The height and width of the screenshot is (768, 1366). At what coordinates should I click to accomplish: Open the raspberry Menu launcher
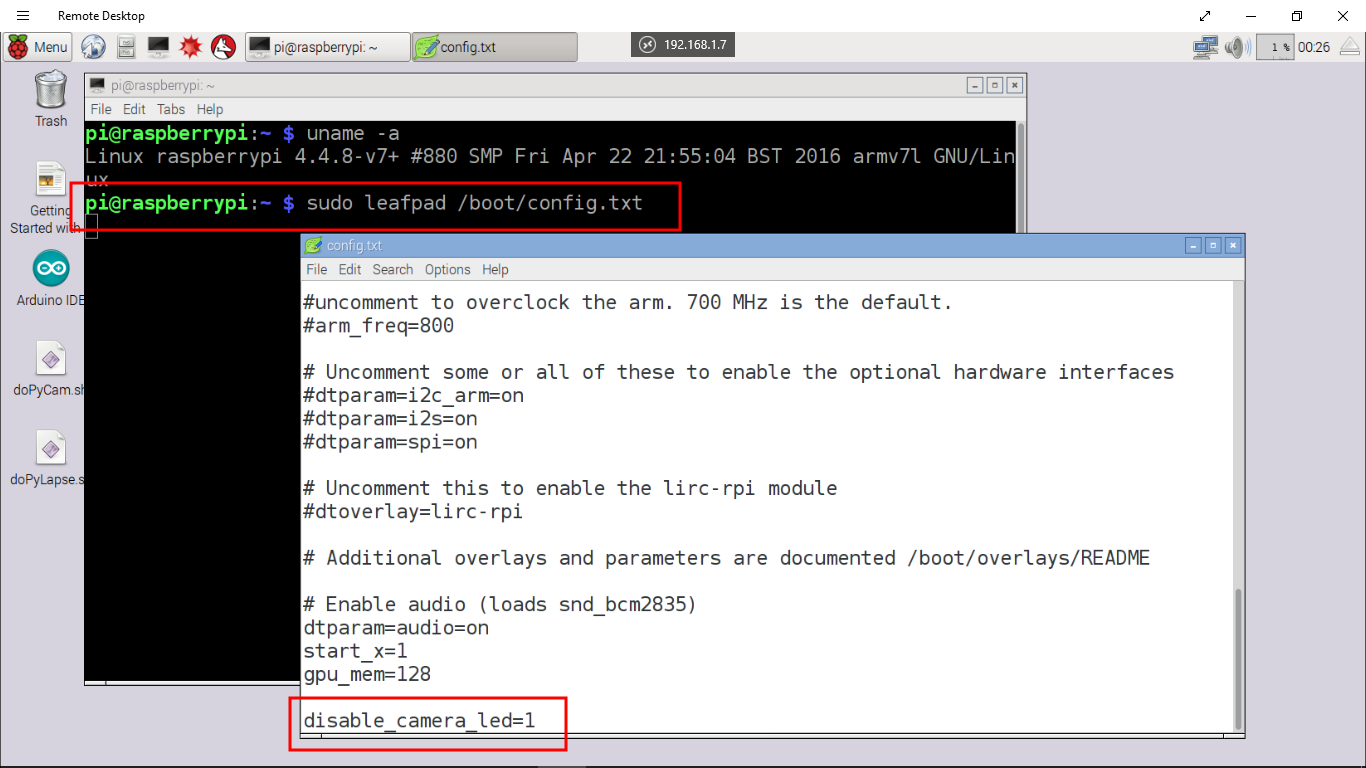(x=37, y=46)
